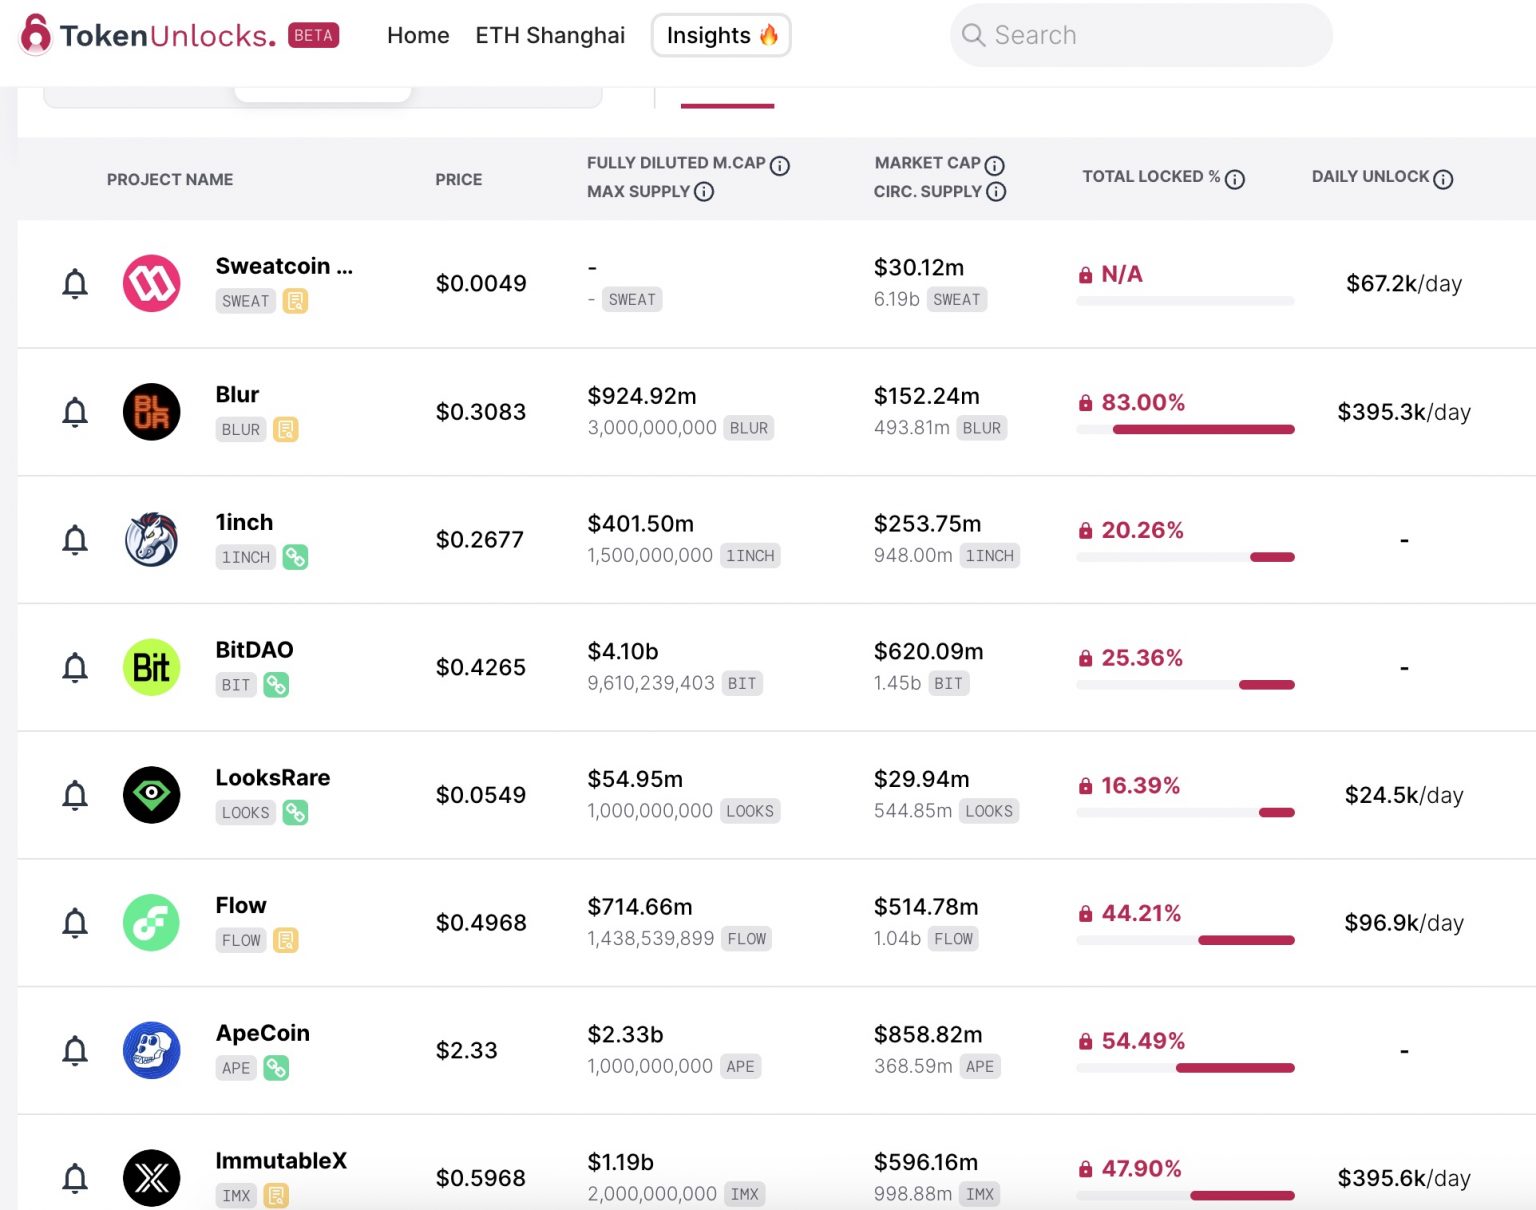Screen dimensions: 1536x1210
Task: Click the yellow document badge next to BLUR
Action: (286, 429)
